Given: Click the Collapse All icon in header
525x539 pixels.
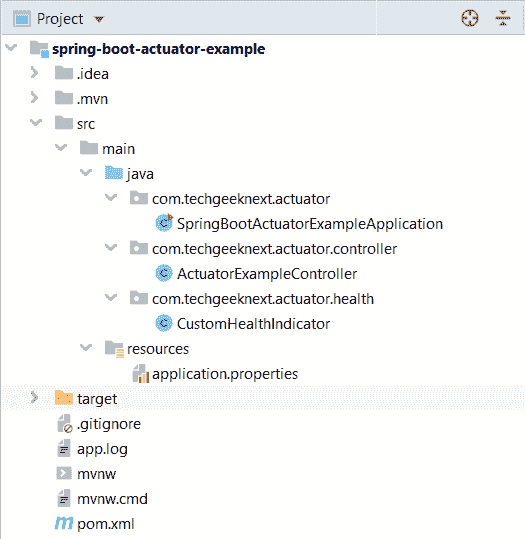Looking at the screenshot, I should 503,18.
